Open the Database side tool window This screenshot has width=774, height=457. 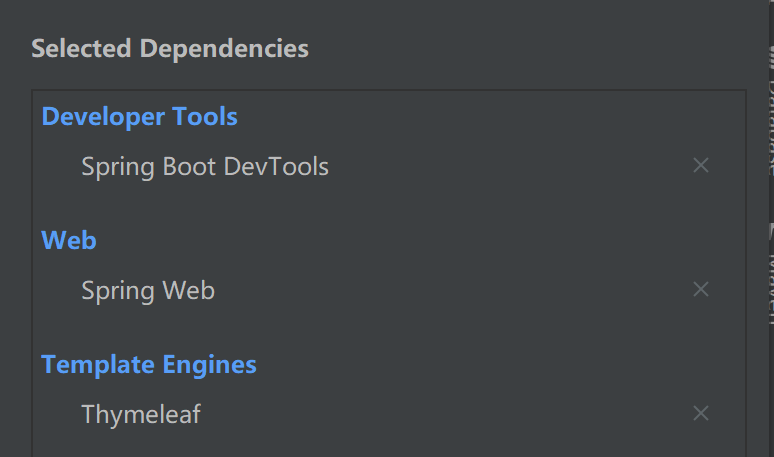pos(771,111)
